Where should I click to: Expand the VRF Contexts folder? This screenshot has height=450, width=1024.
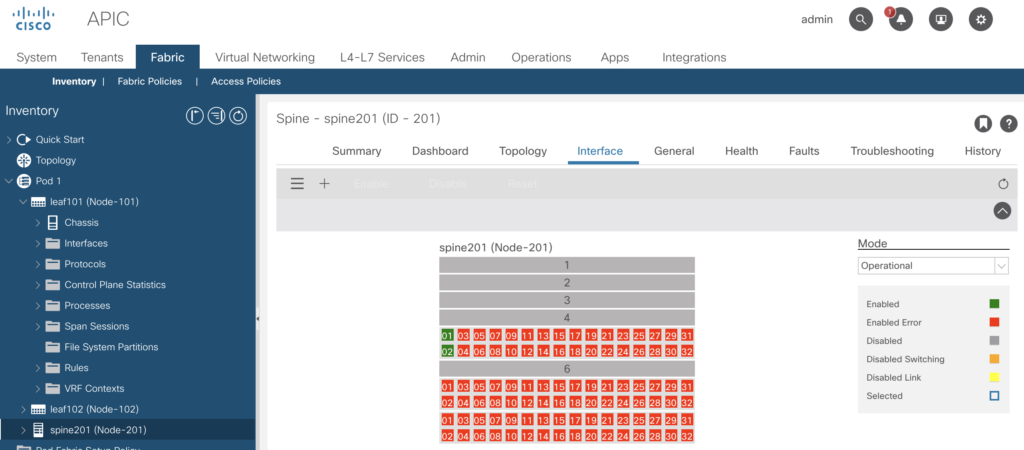[37, 389]
